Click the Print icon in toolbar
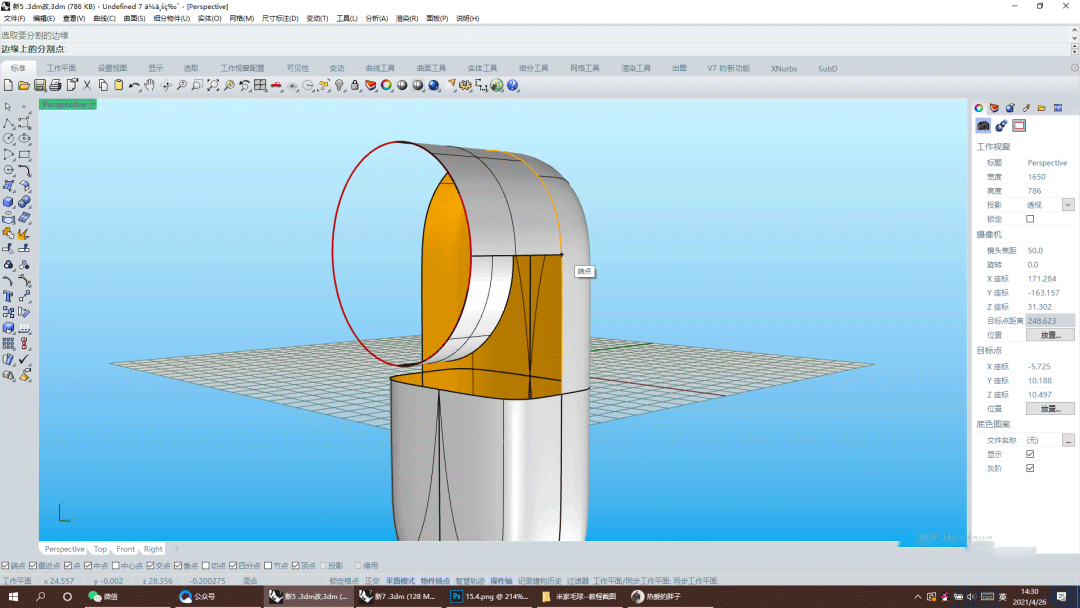Image resolution: width=1080 pixels, height=608 pixels. pos(56,86)
